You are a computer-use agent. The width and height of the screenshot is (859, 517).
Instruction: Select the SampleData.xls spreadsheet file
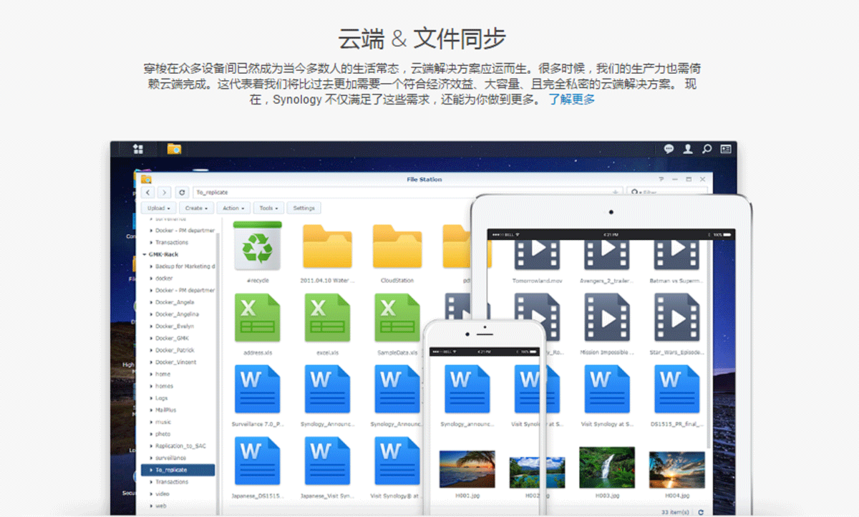398,318
